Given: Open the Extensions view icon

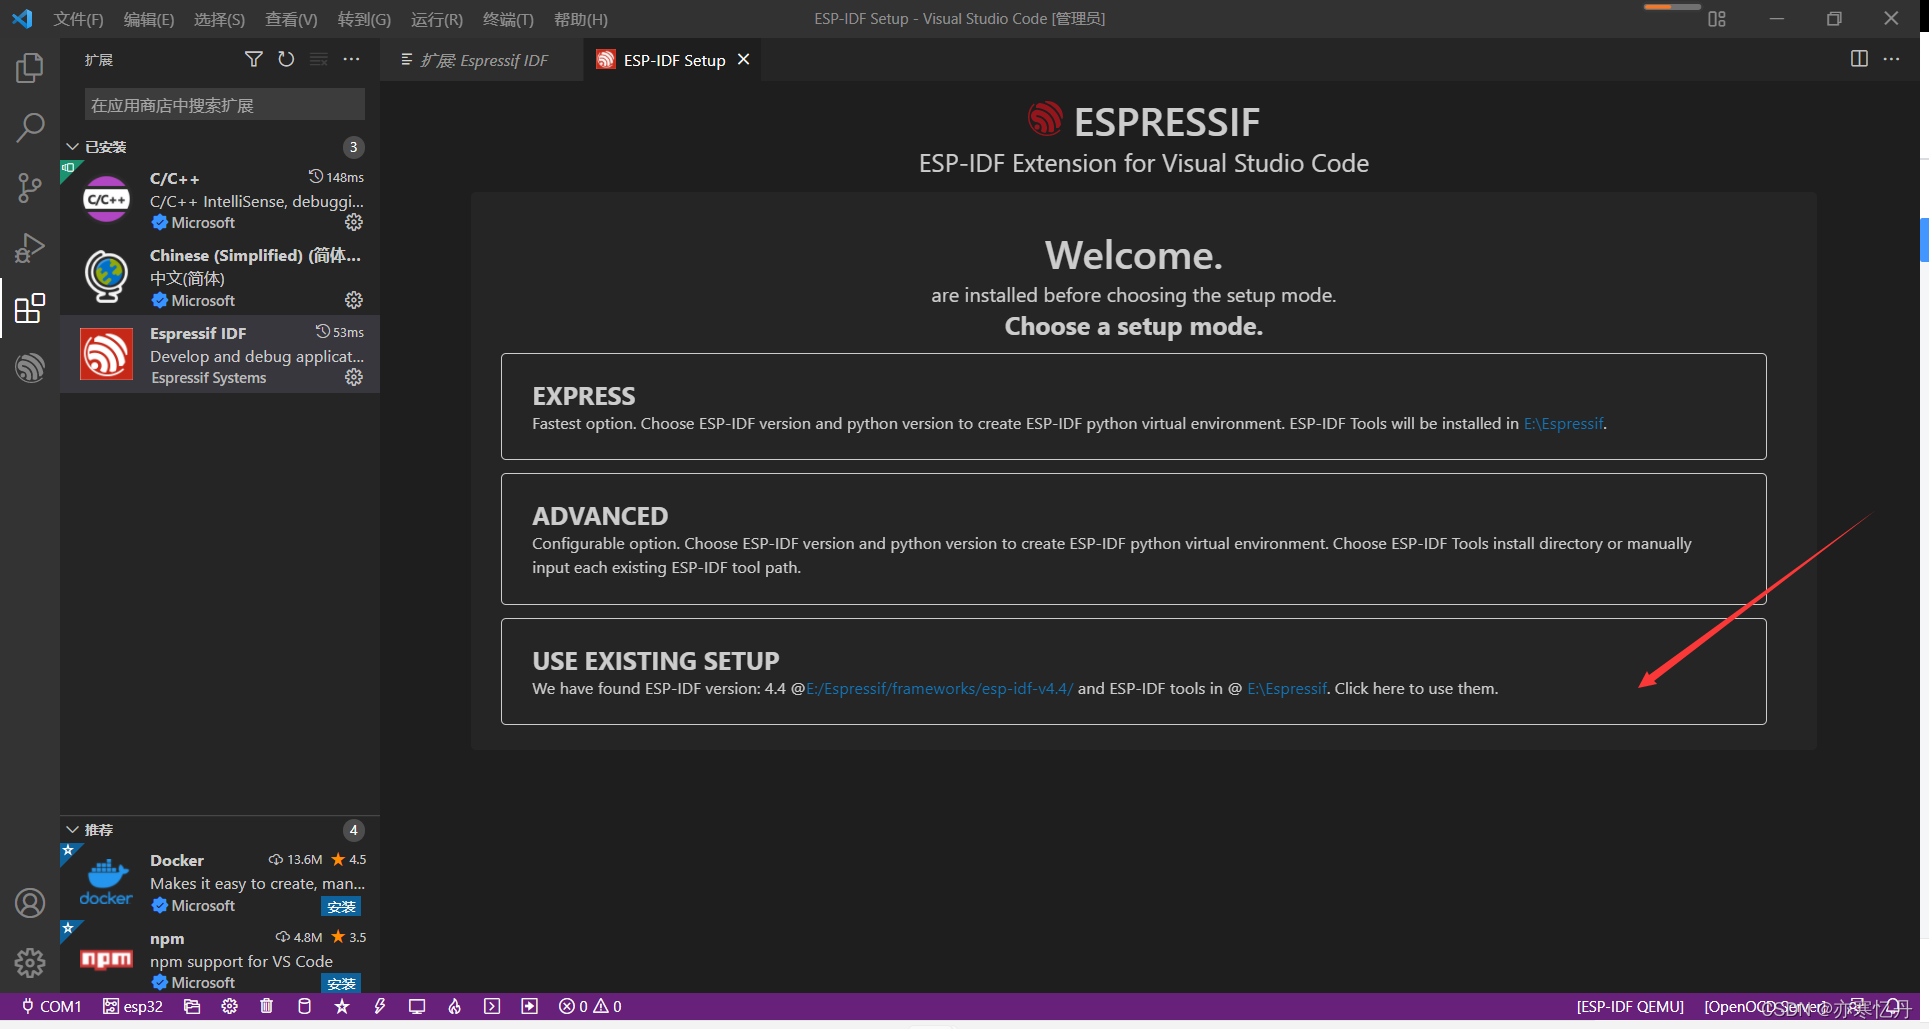Looking at the screenshot, I should click(x=30, y=308).
